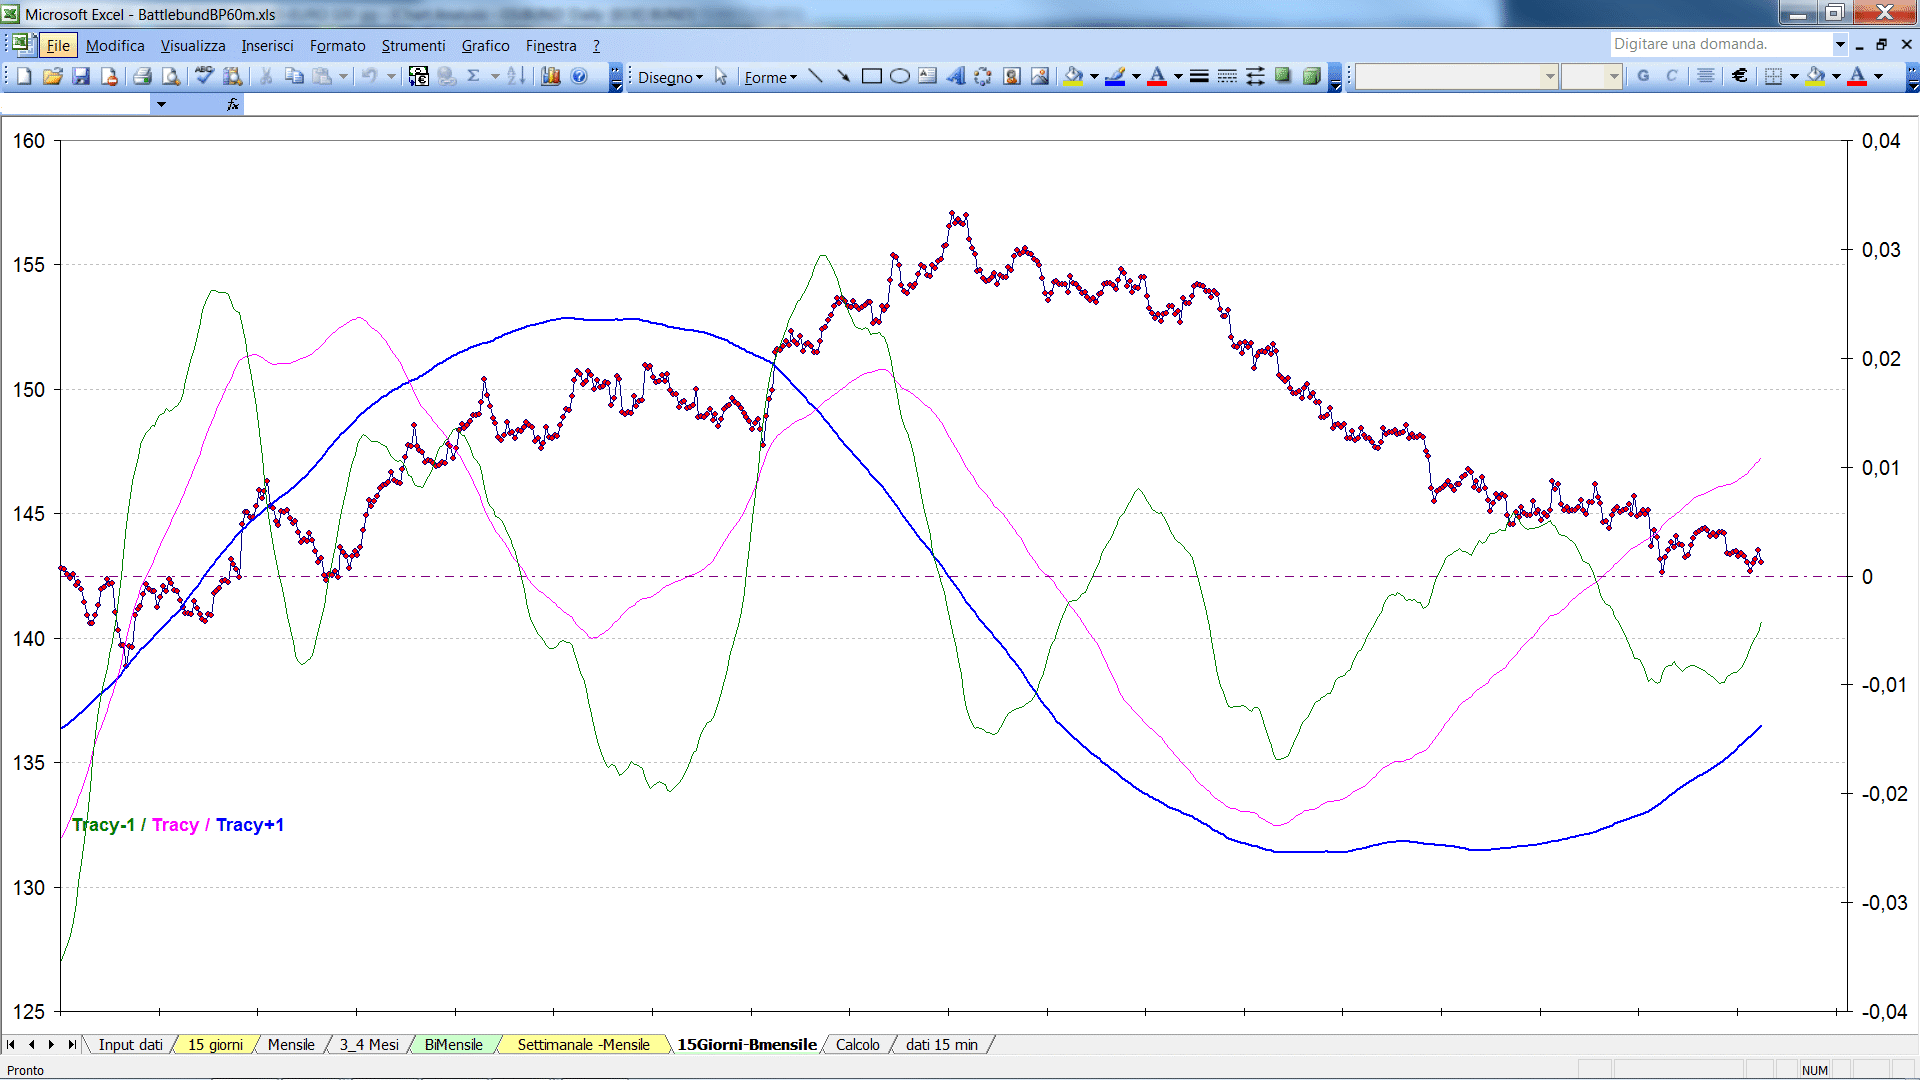Open the Visualizza menu
Viewport: 1920px width, 1080px height.
pyautogui.click(x=193, y=45)
